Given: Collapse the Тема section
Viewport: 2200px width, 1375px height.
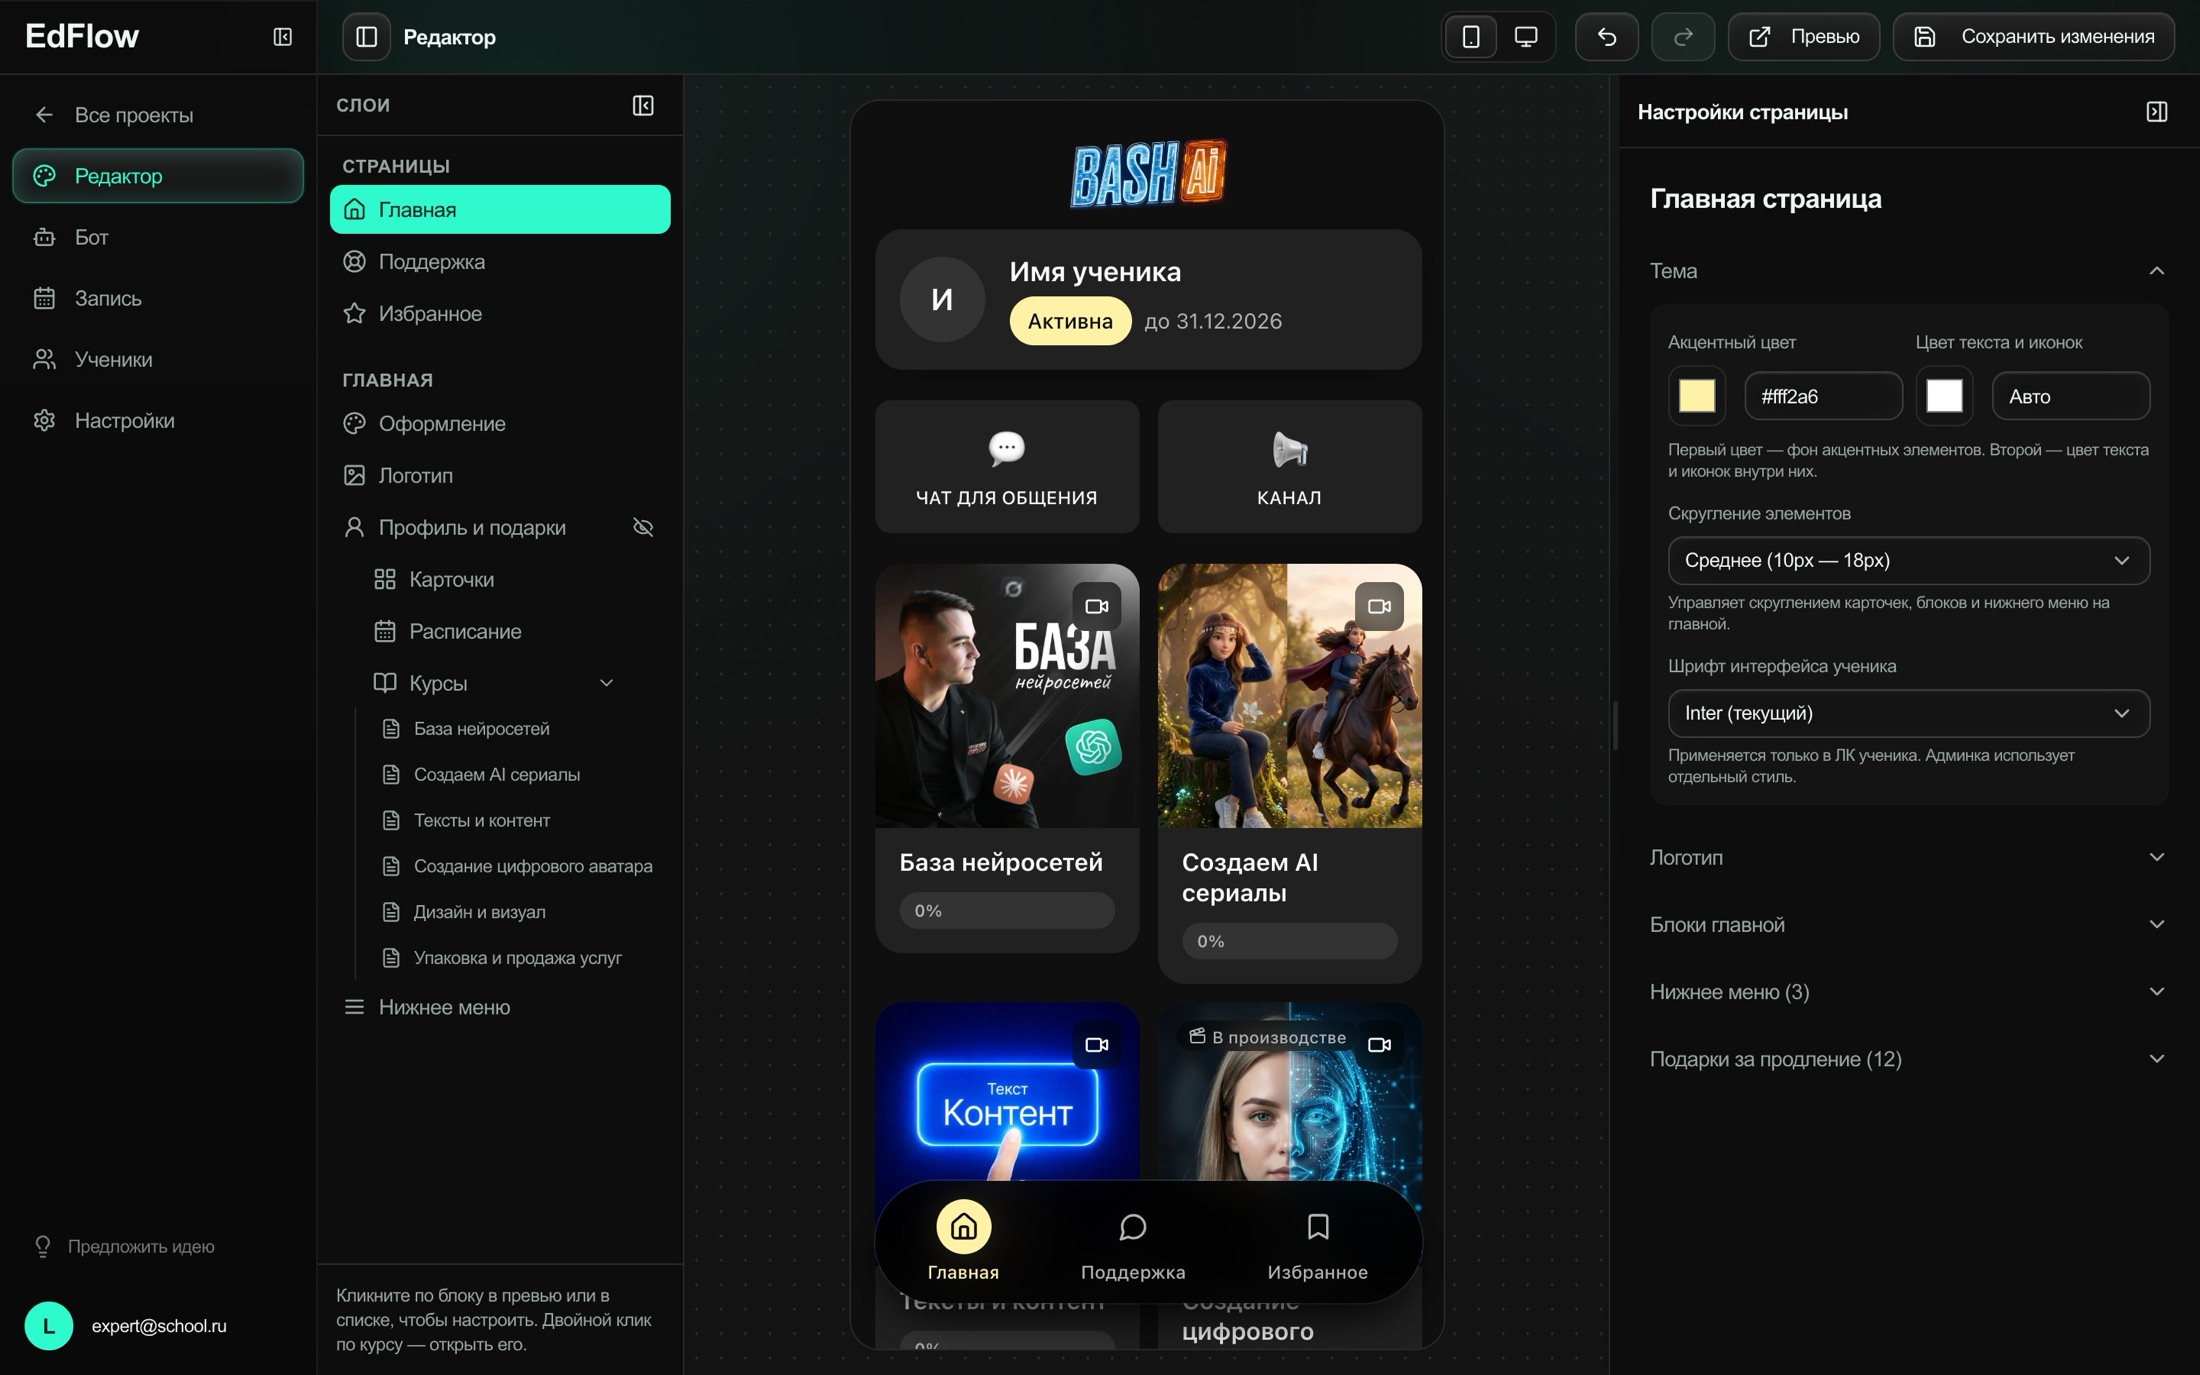Looking at the screenshot, I should [1907, 271].
